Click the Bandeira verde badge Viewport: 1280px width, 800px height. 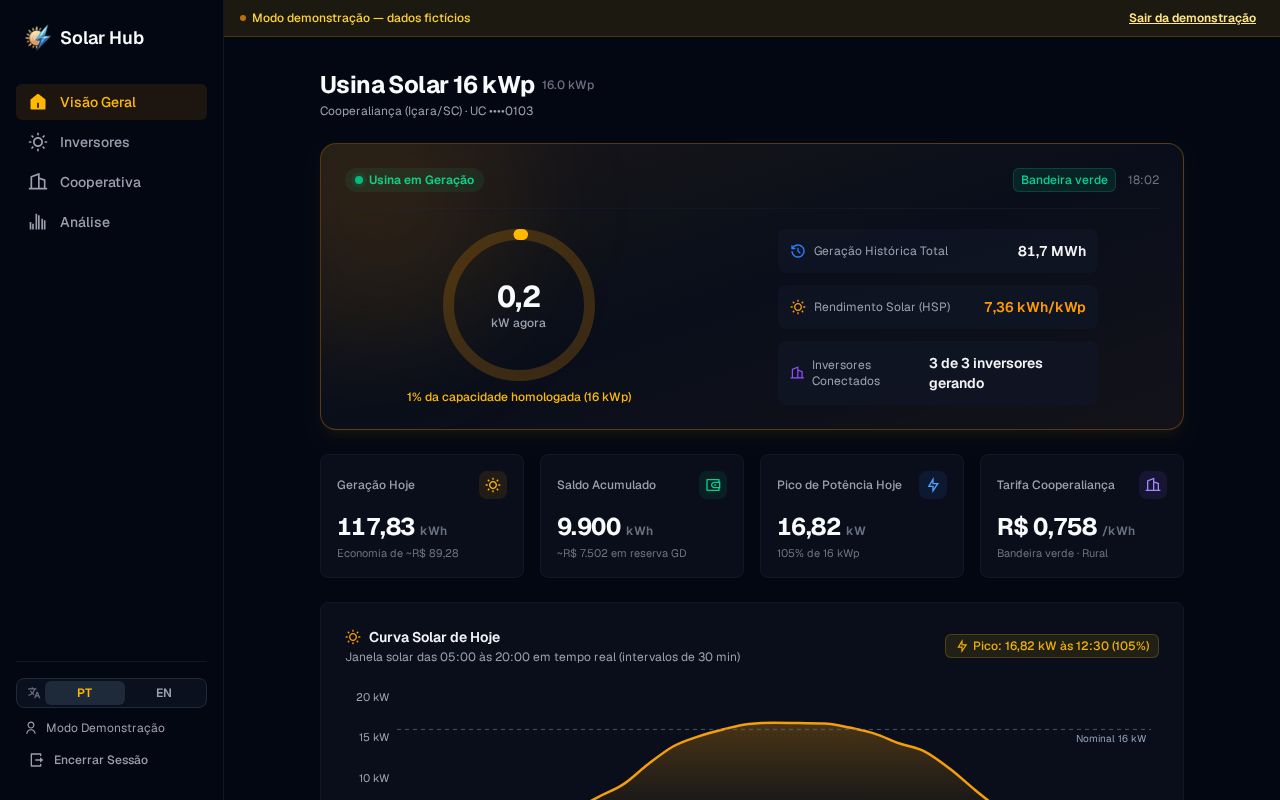1064,180
